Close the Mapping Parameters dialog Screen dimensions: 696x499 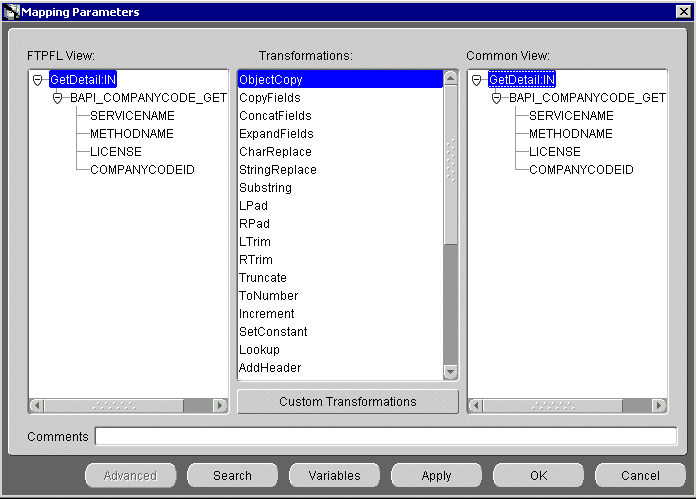(x=683, y=12)
